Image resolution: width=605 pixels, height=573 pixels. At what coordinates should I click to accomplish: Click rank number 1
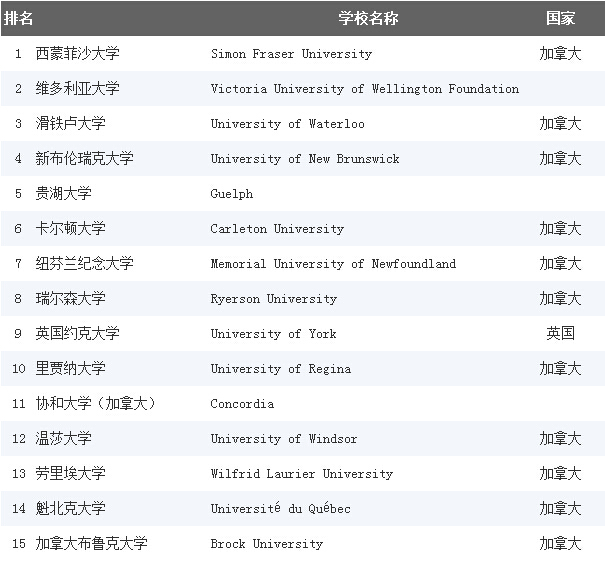18,54
